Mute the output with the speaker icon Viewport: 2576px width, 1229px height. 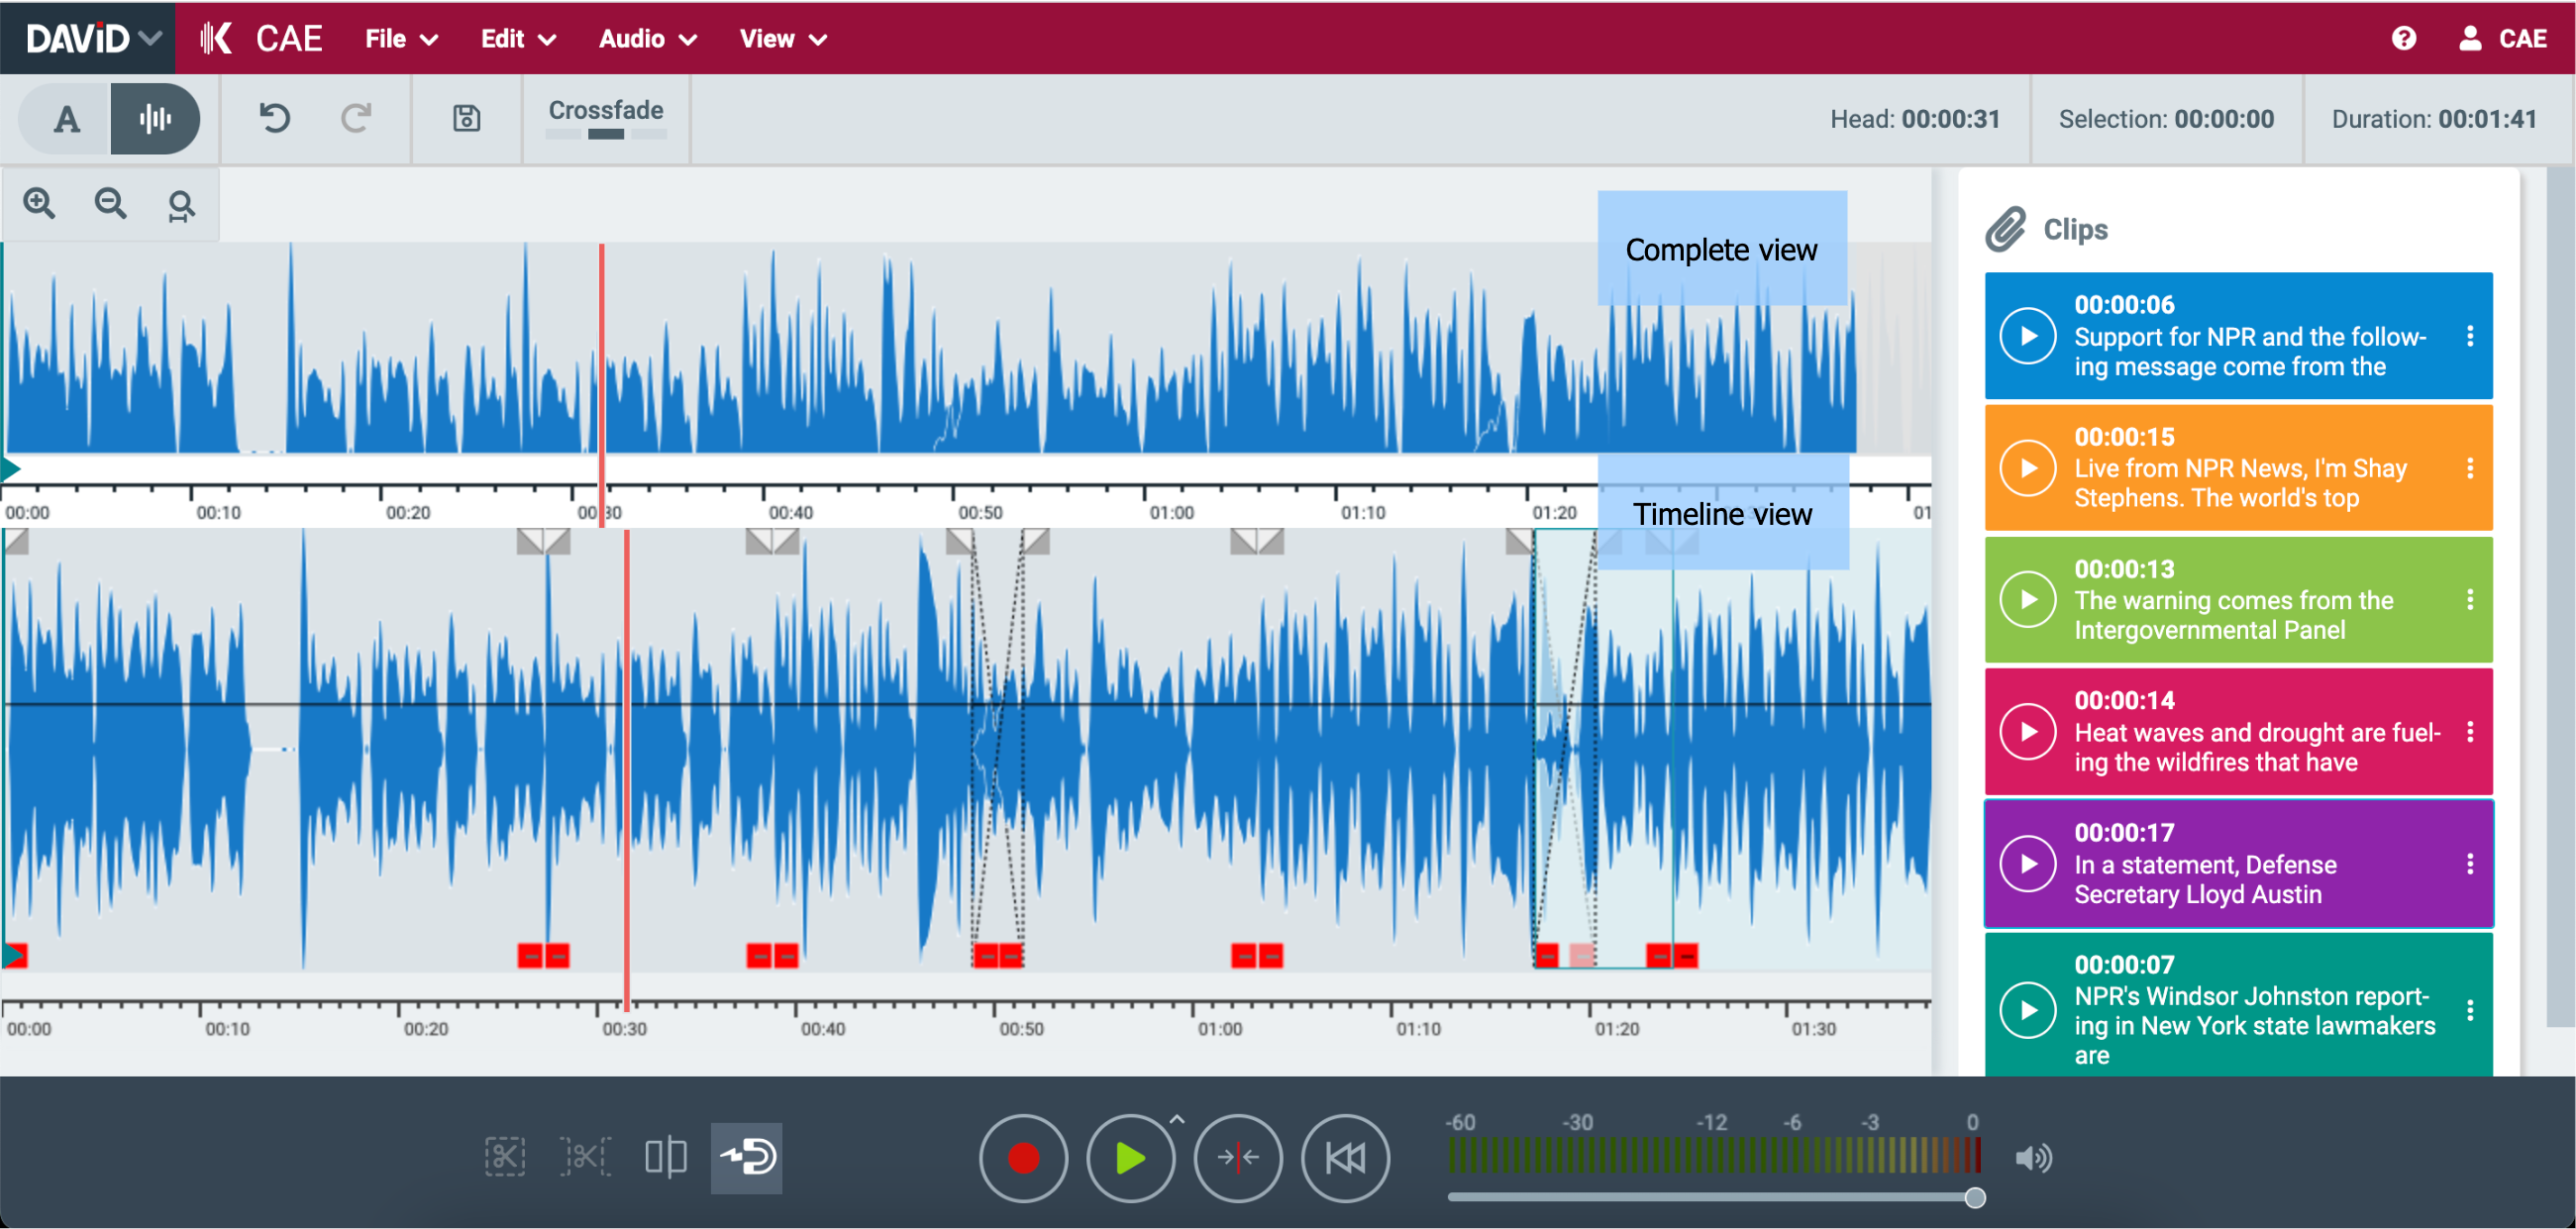pos(2035,1158)
